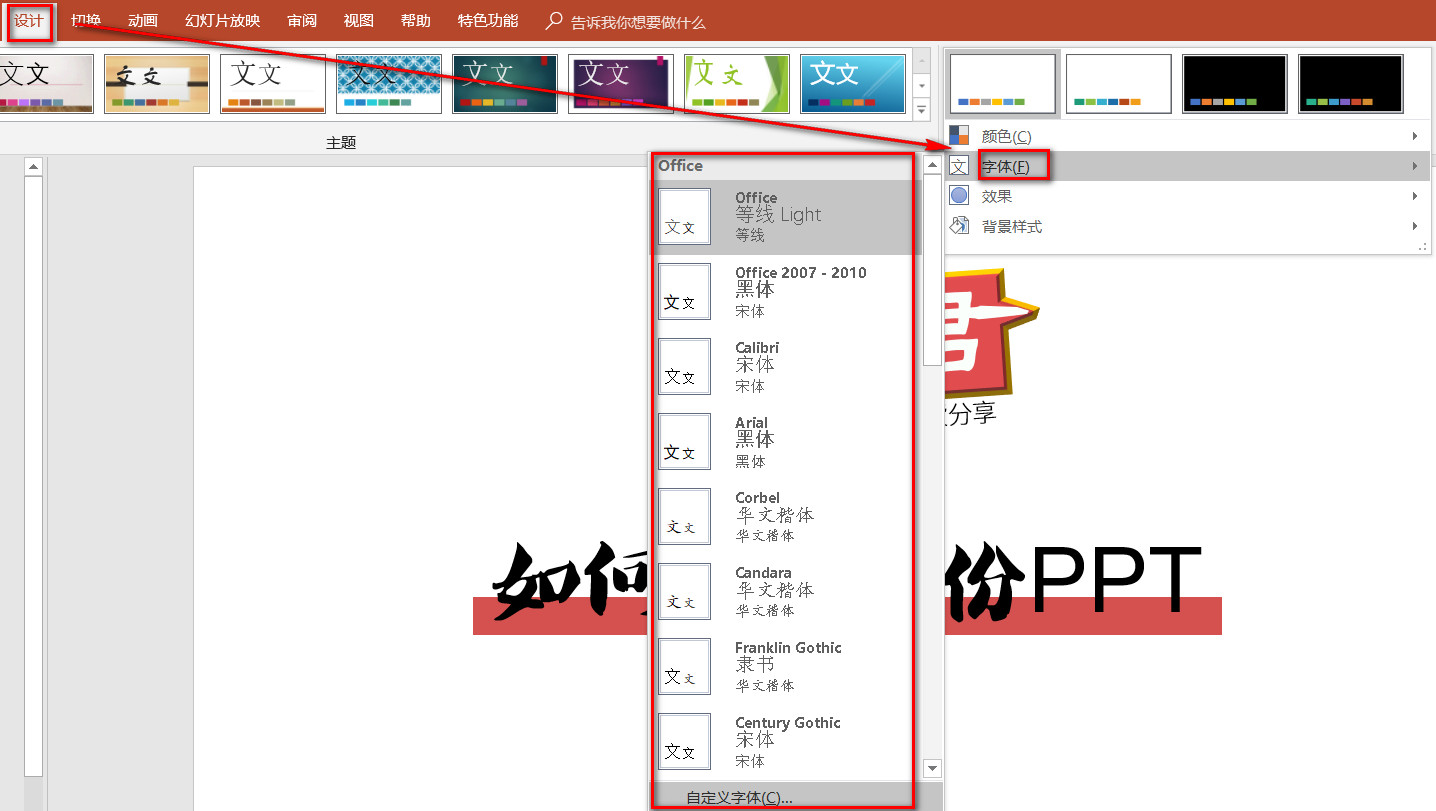
Task: Expand the 颜色 submenu arrow
Action: point(1414,135)
